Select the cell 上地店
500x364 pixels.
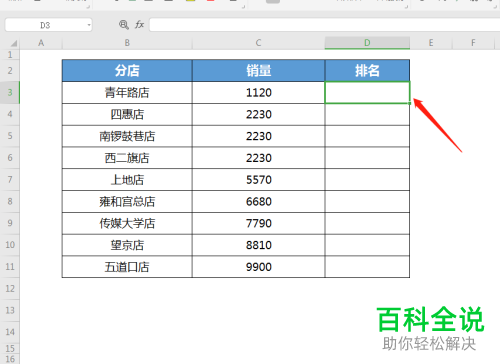[x=127, y=180]
